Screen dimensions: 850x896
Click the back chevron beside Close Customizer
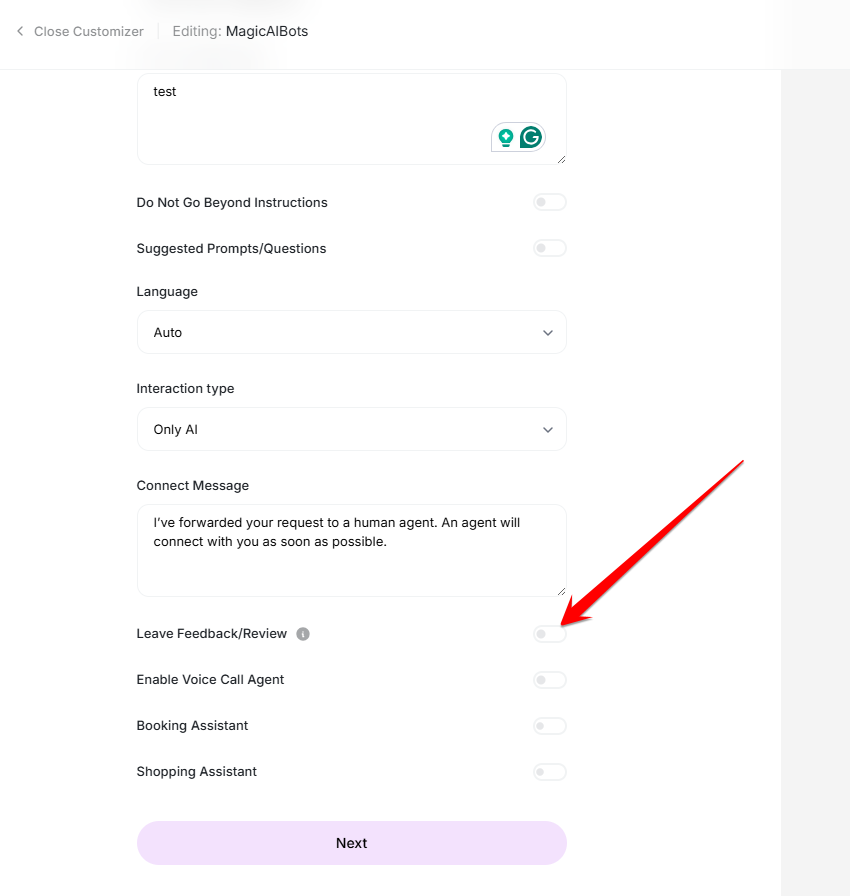19,31
